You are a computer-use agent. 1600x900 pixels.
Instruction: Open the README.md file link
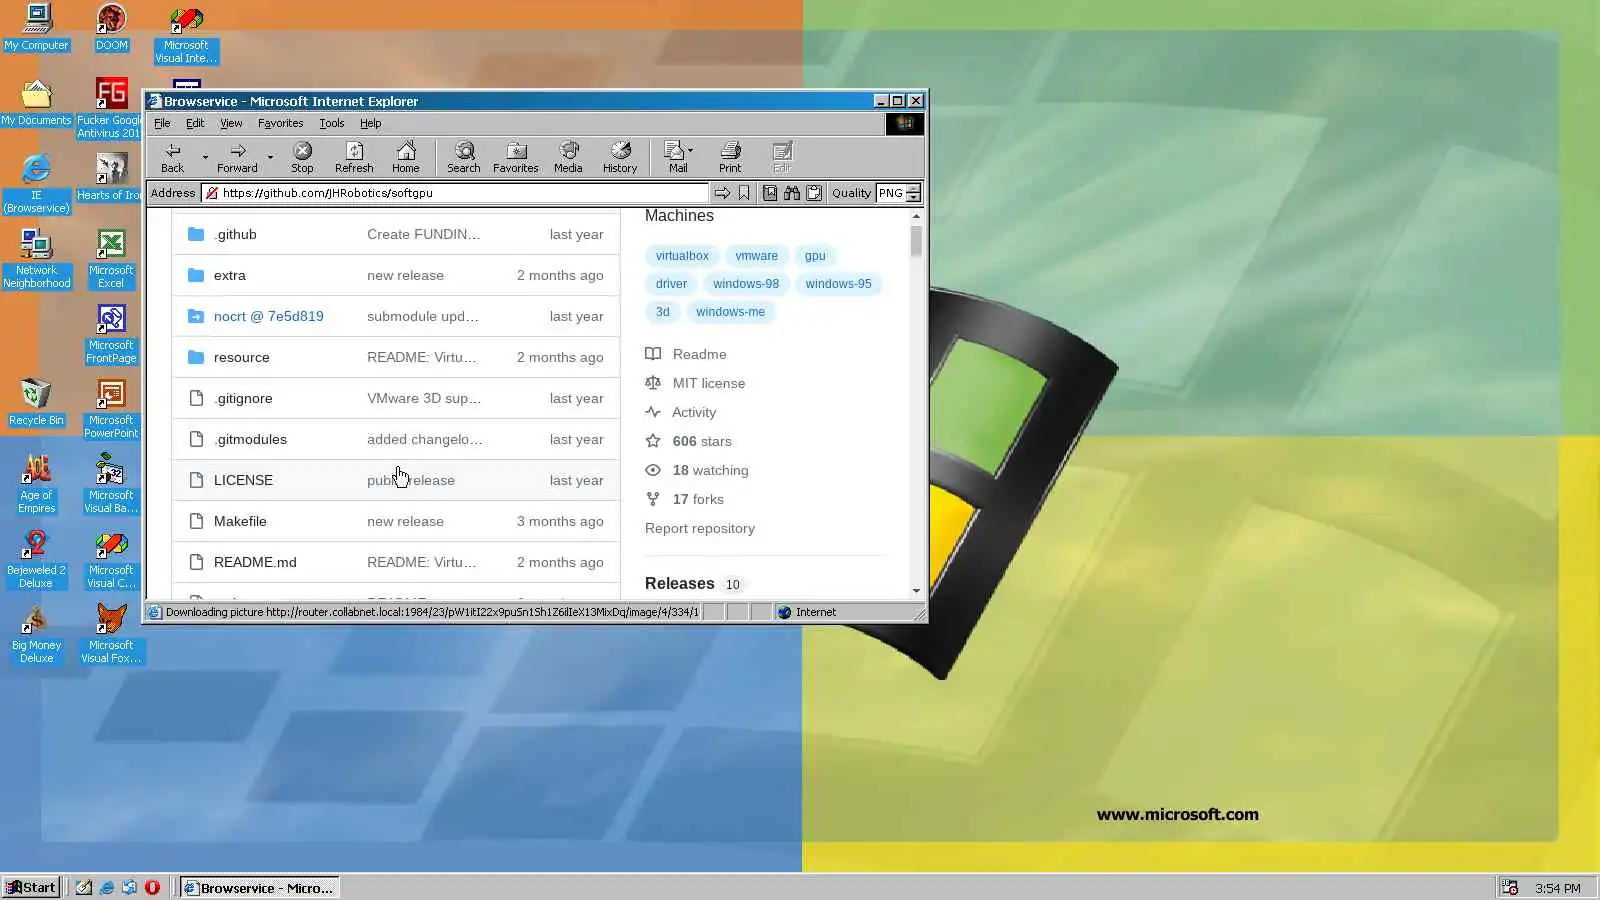pyautogui.click(x=255, y=562)
